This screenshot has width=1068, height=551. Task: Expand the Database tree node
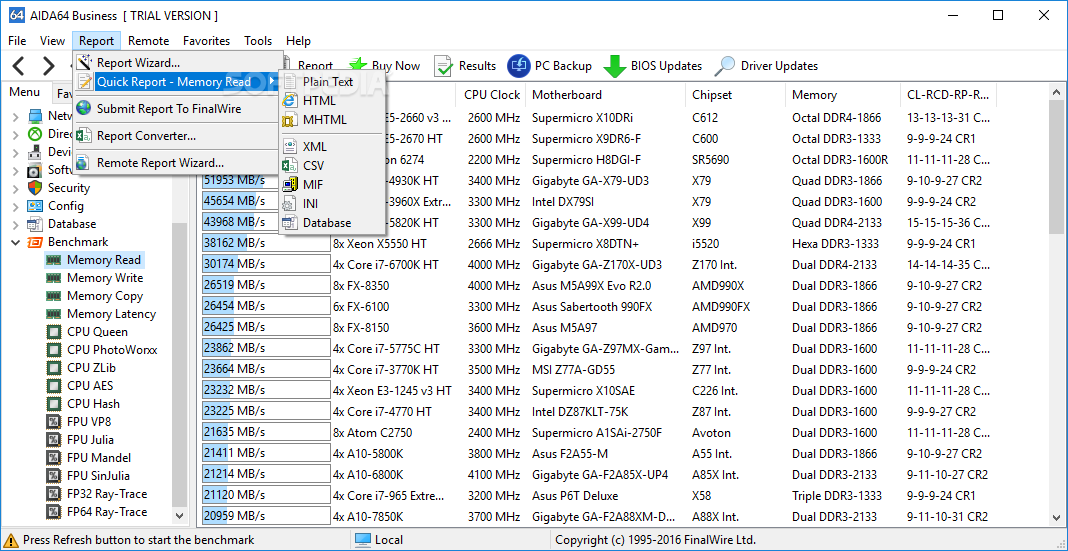(x=16, y=224)
